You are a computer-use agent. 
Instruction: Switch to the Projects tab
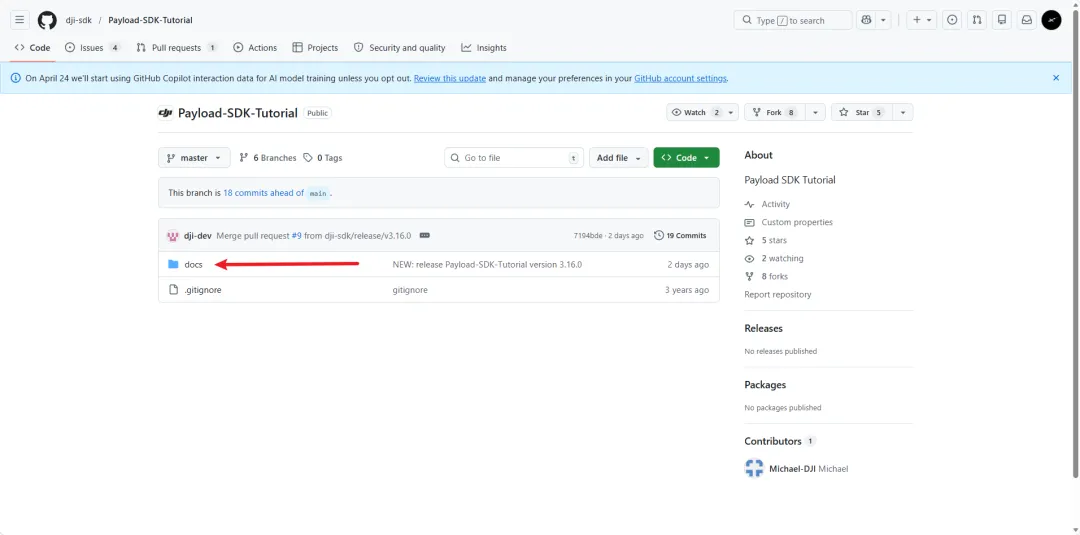pyautogui.click(x=315, y=48)
